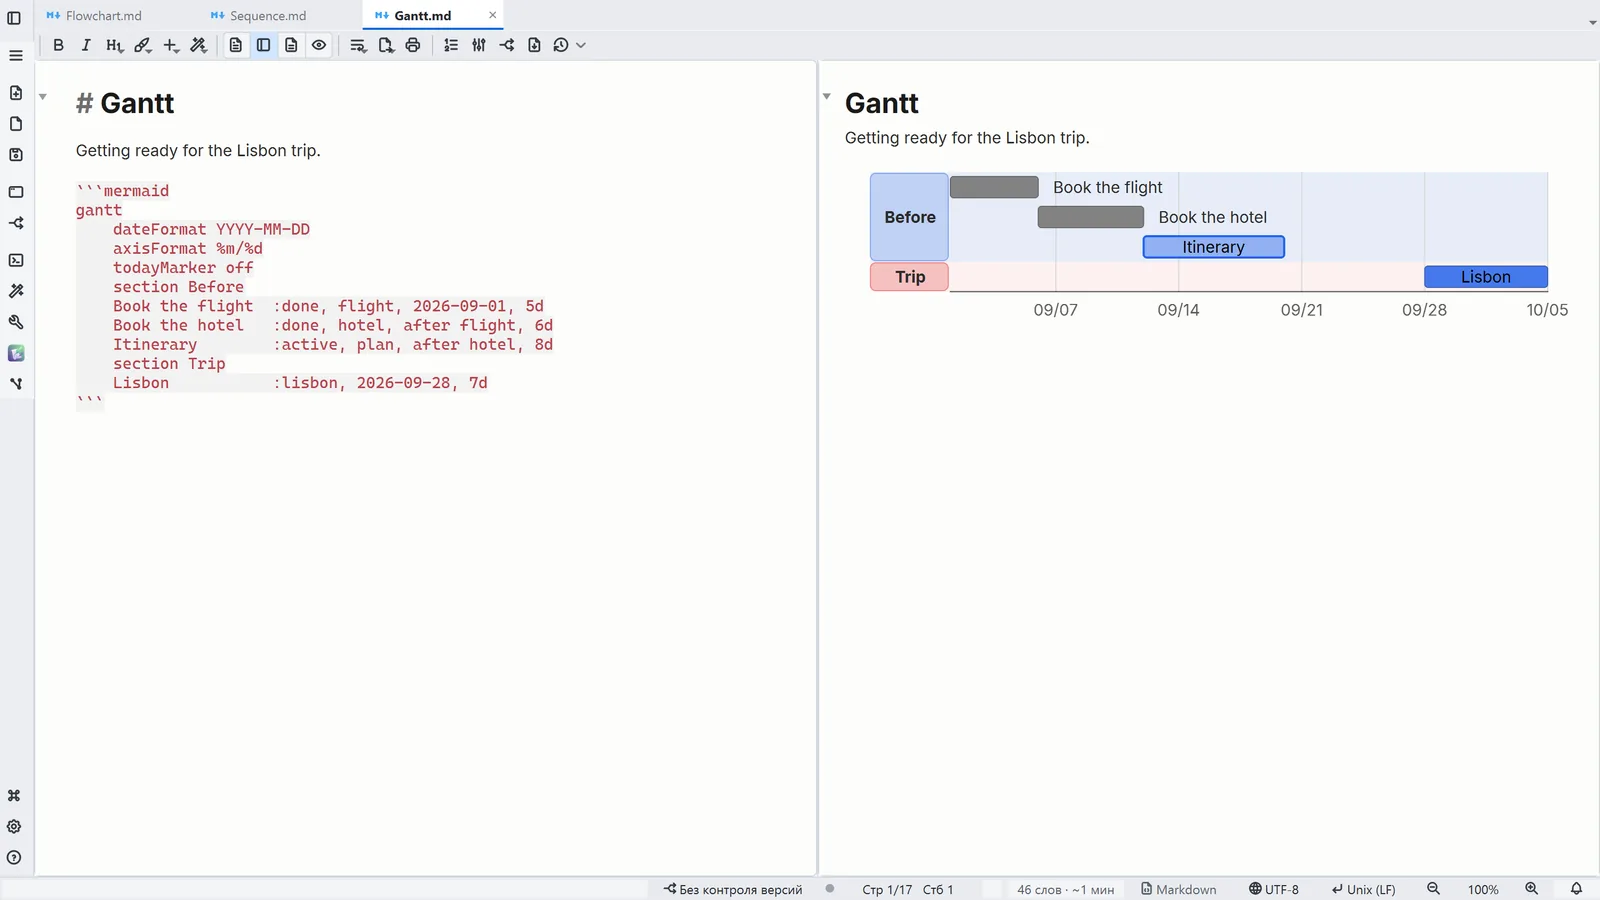Close the Gantt.md tab
This screenshot has height=900, width=1600.
coord(493,15)
